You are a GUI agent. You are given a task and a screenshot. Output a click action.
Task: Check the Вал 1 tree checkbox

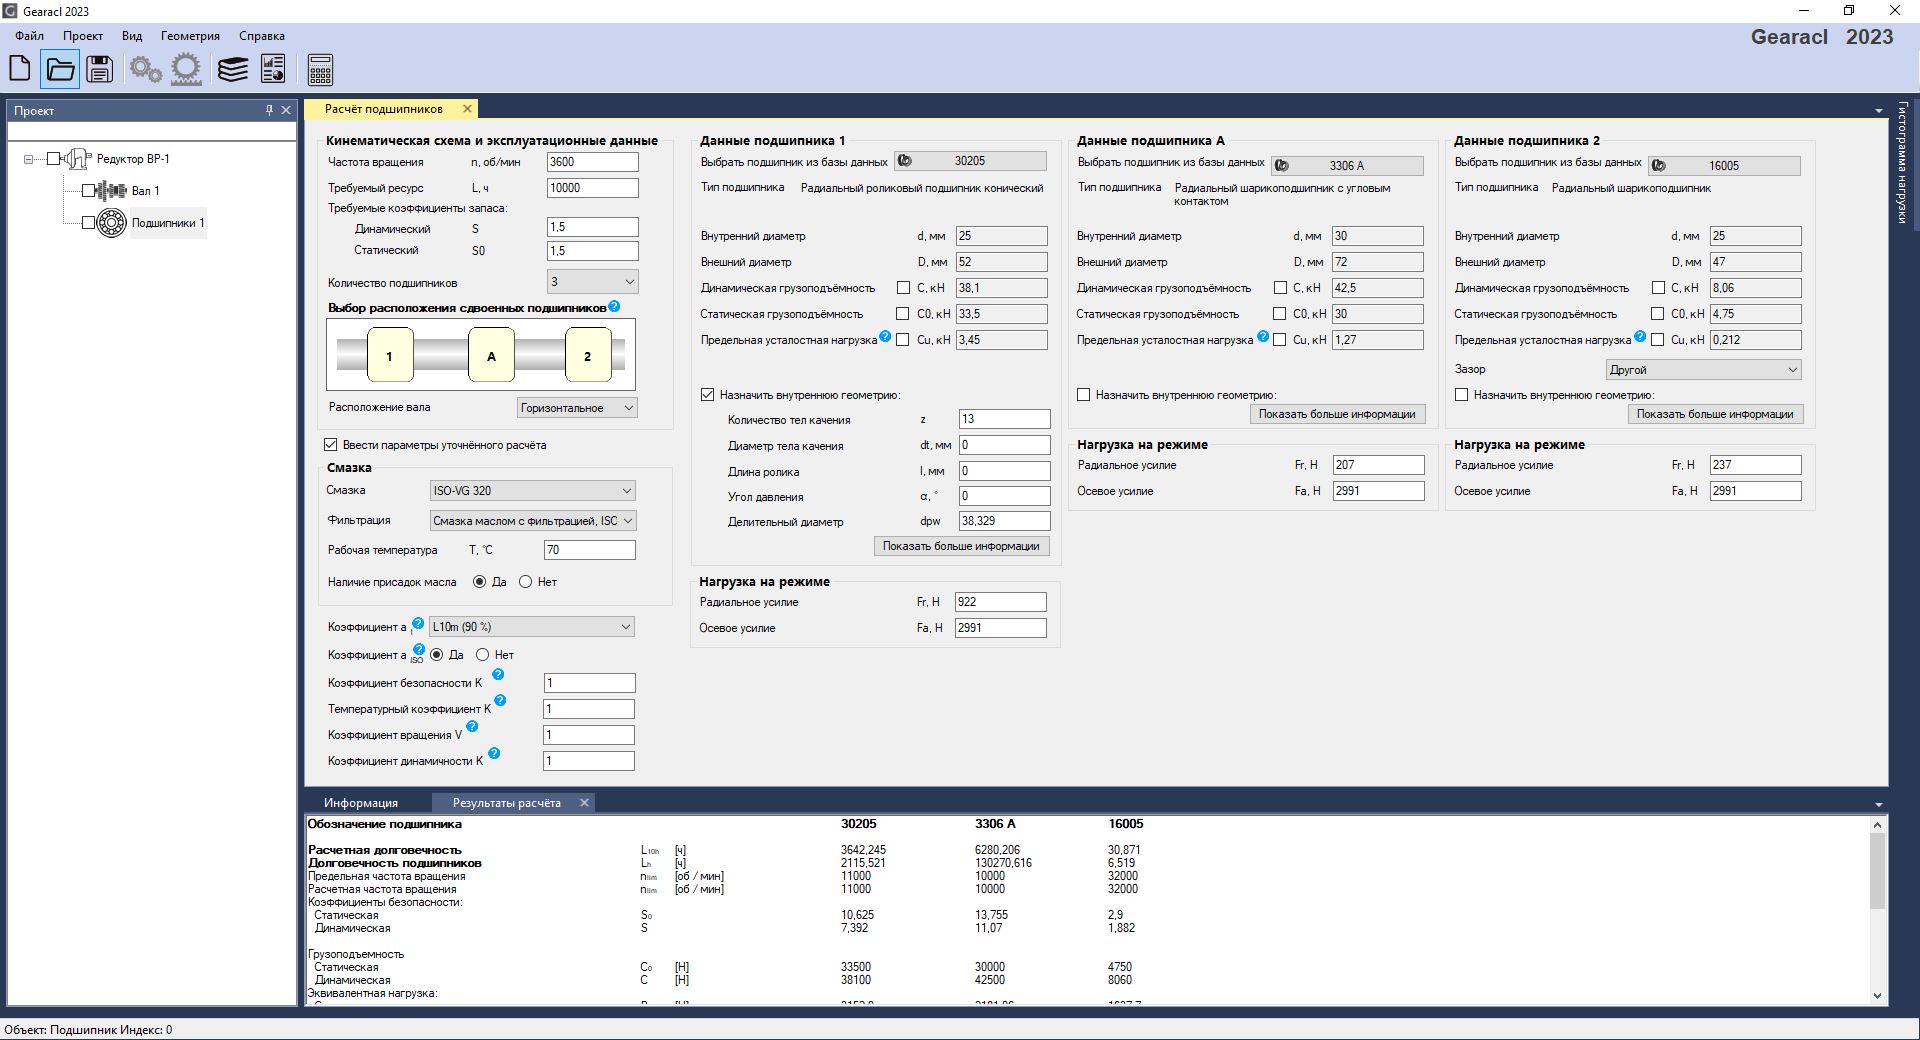pos(88,190)
